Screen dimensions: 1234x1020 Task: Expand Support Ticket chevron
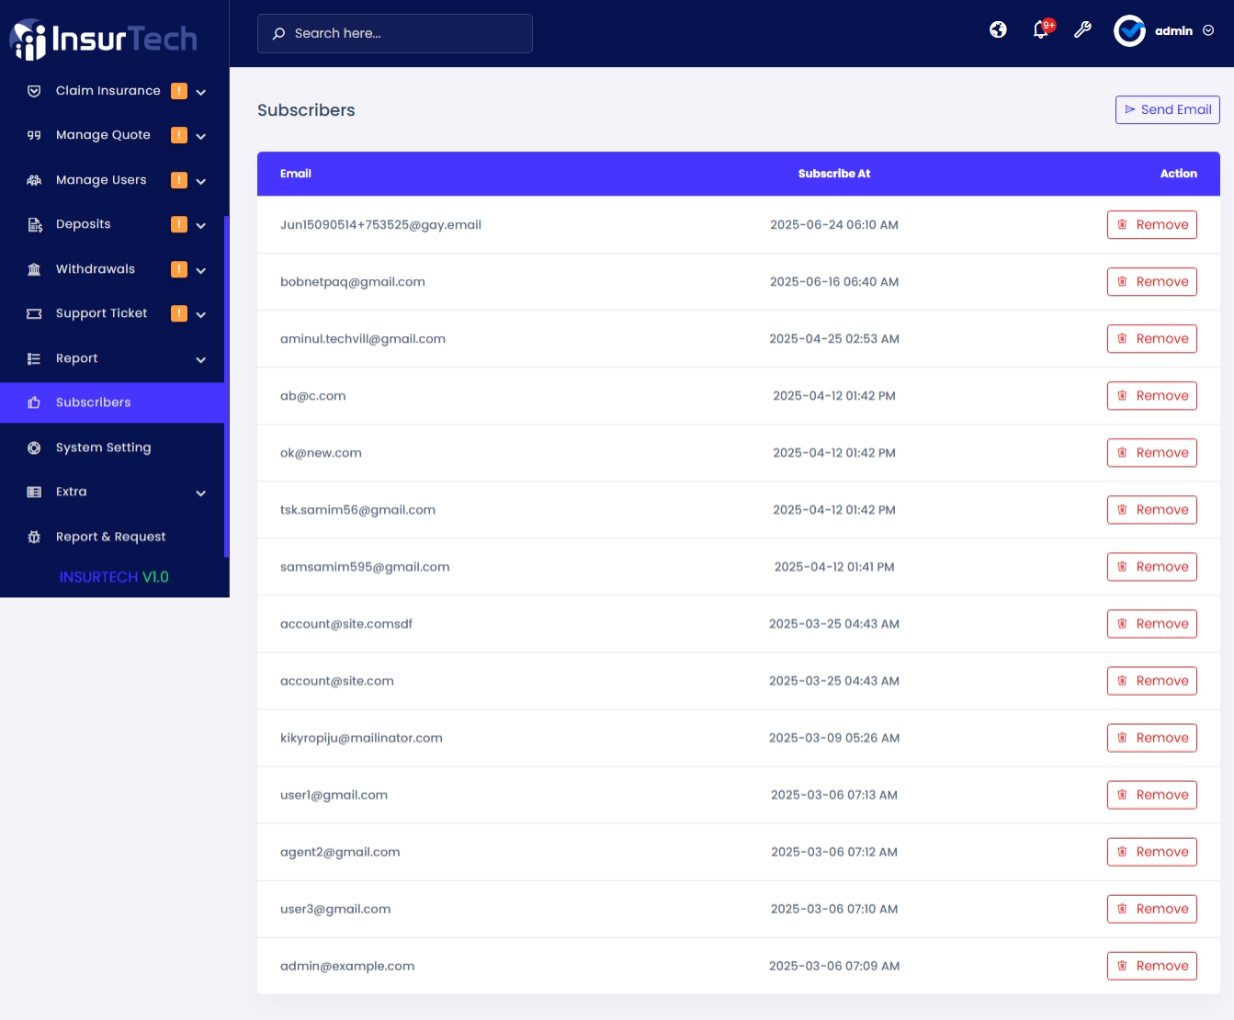(201, 314)
